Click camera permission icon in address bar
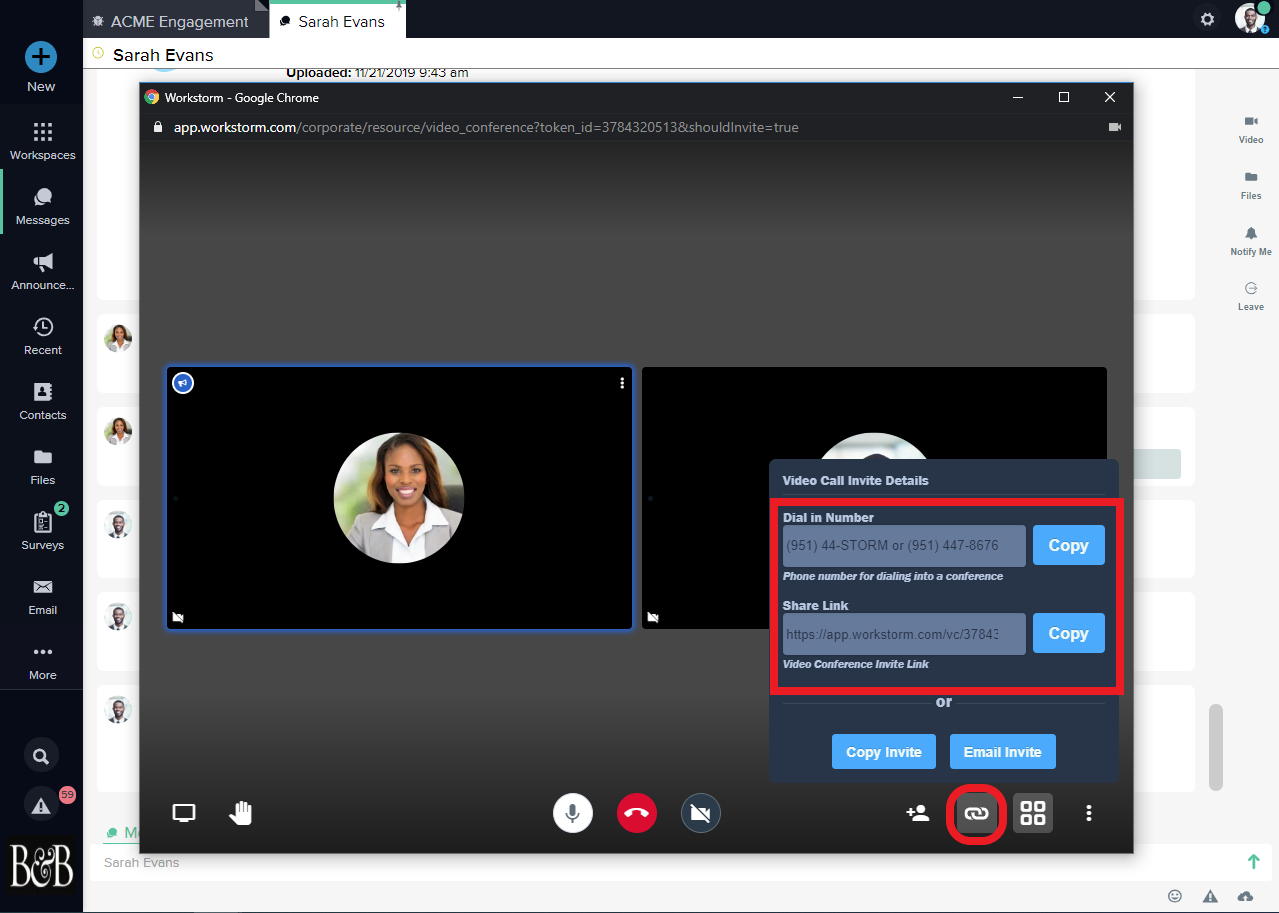This screenshot has height=913, width=1279. (1114, 127)
